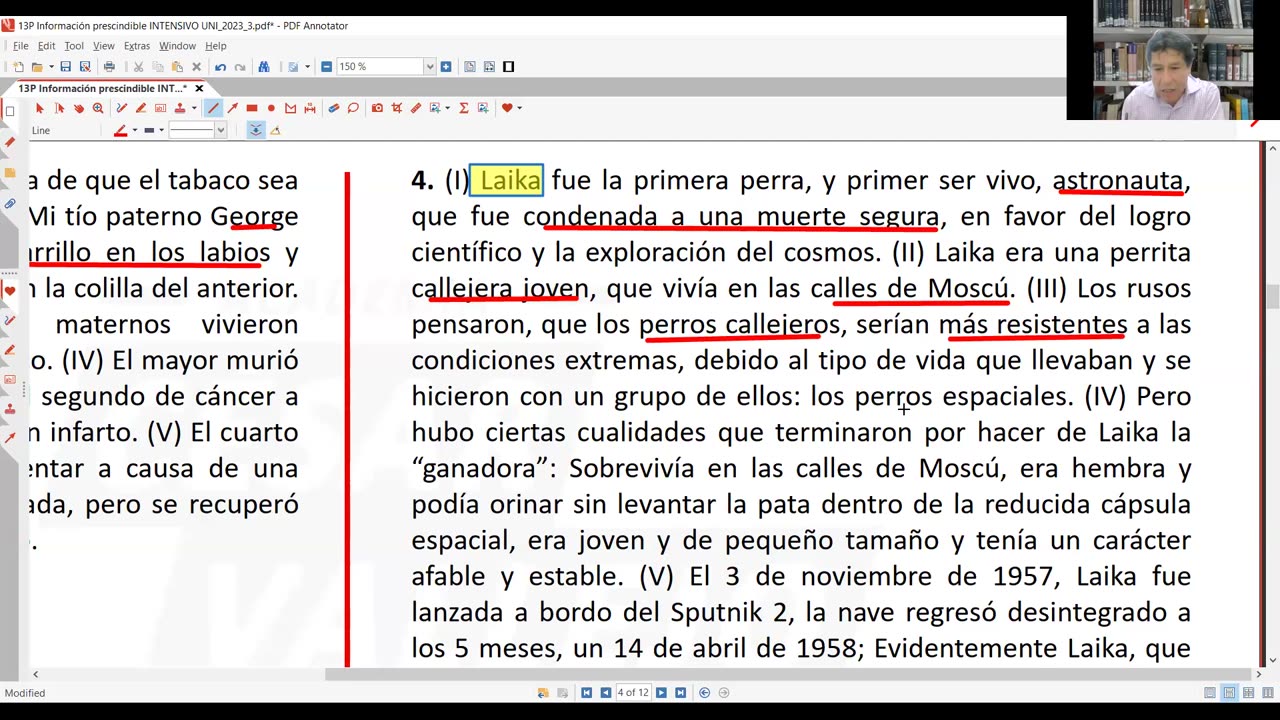Open the 150 % zoom level dropdown
The width and height of the screenshot is (1280, 720).
pos(429,67)
